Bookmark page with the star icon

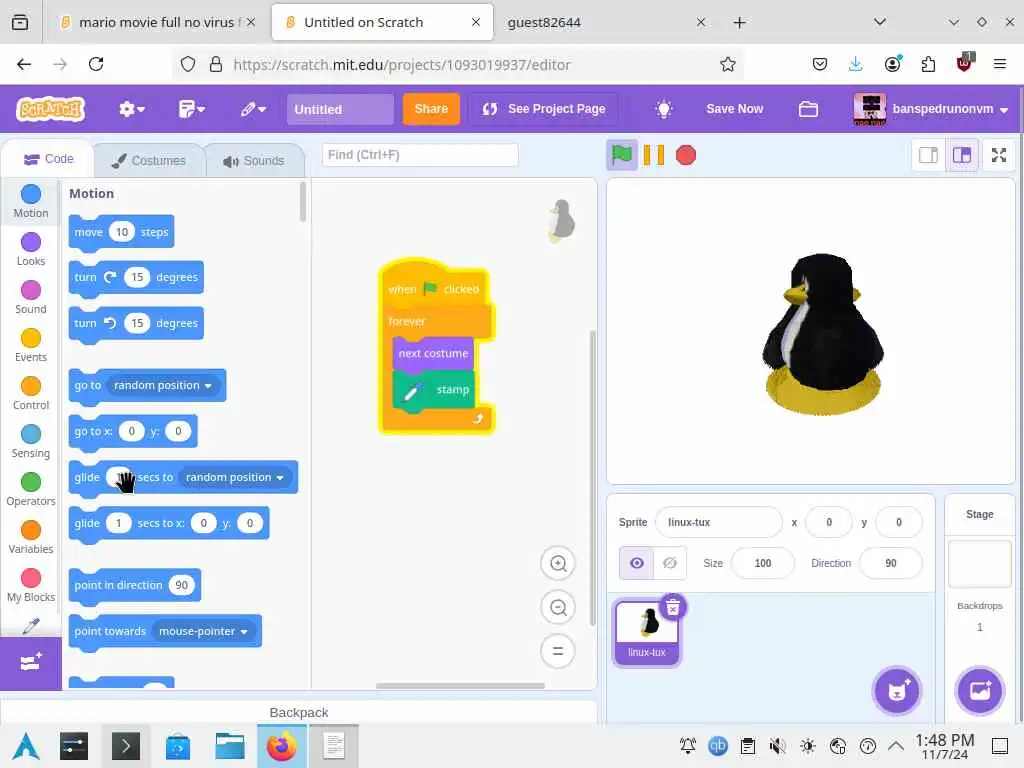[728, 64]
